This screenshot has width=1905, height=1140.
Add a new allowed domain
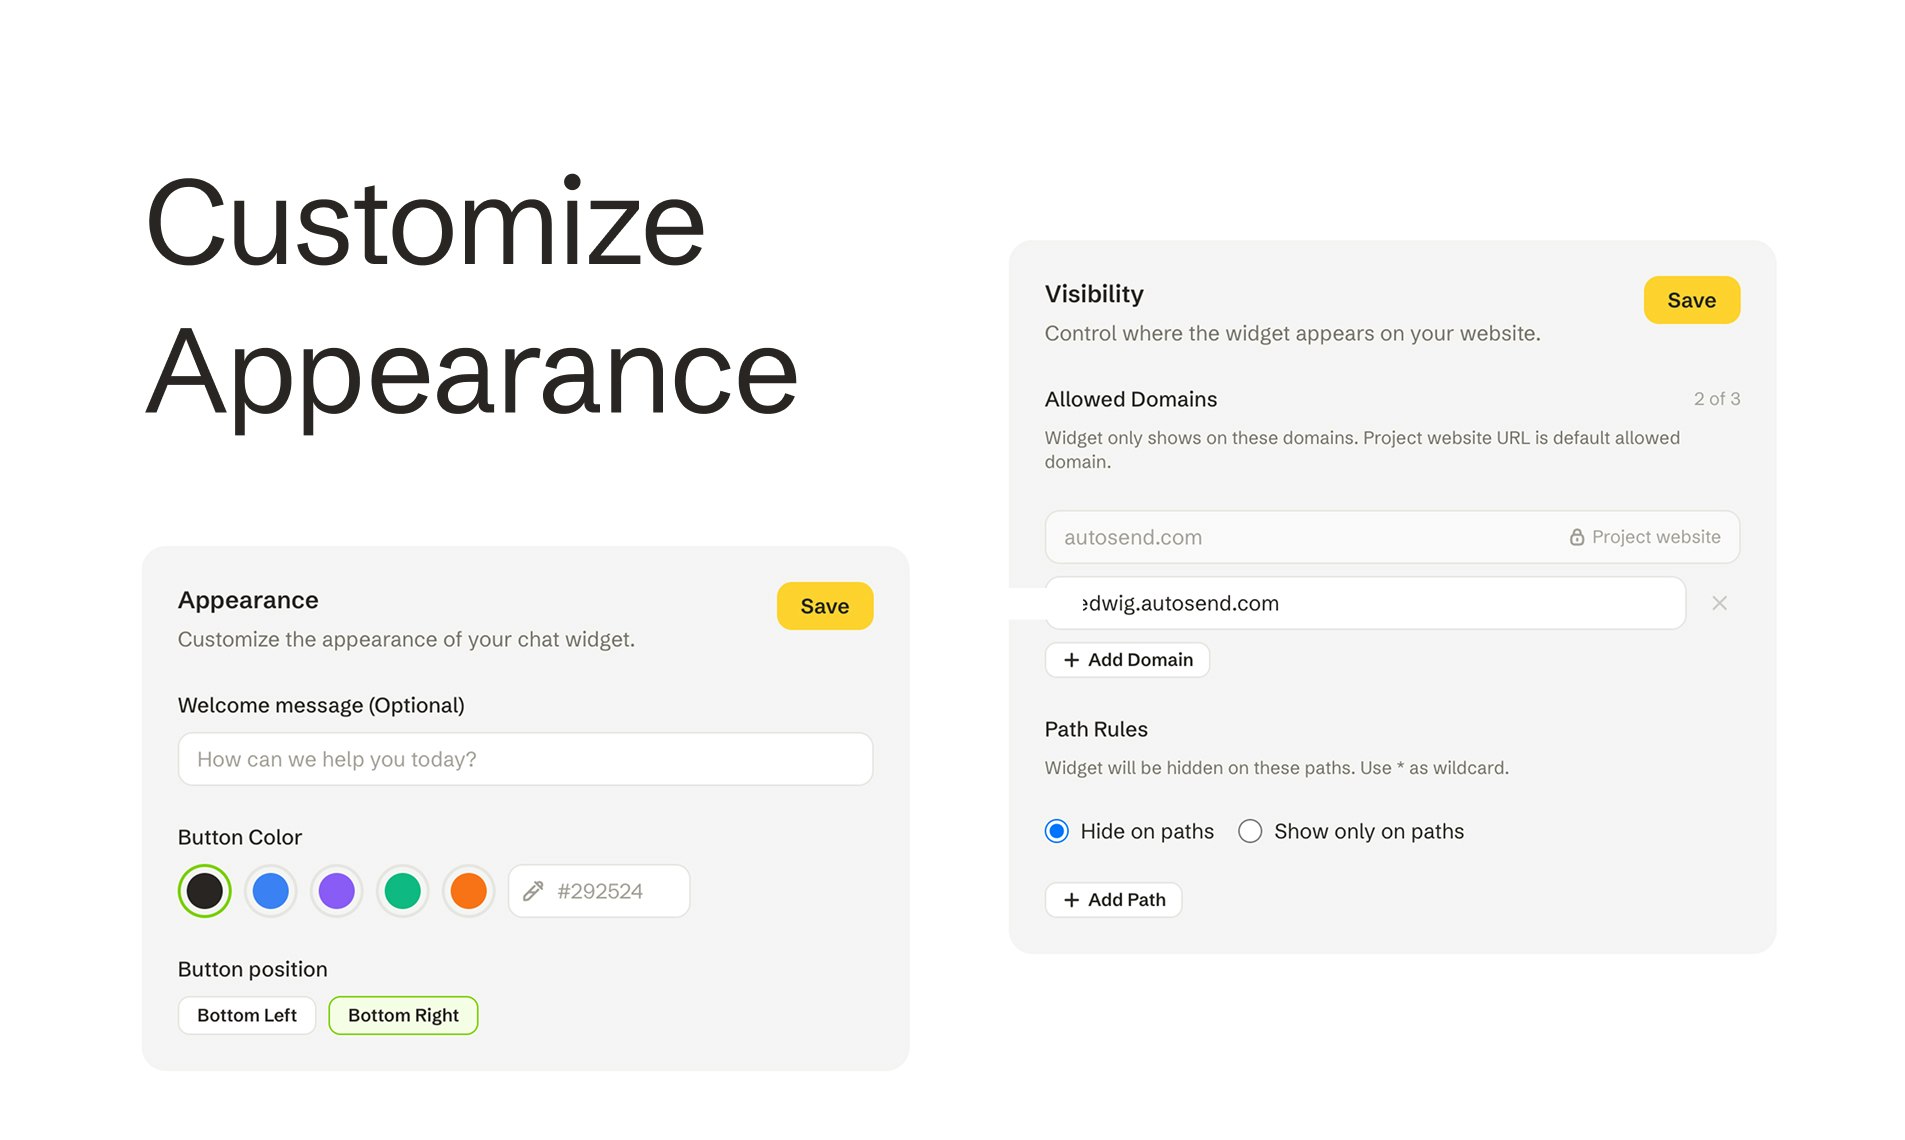click(1127, 660)
